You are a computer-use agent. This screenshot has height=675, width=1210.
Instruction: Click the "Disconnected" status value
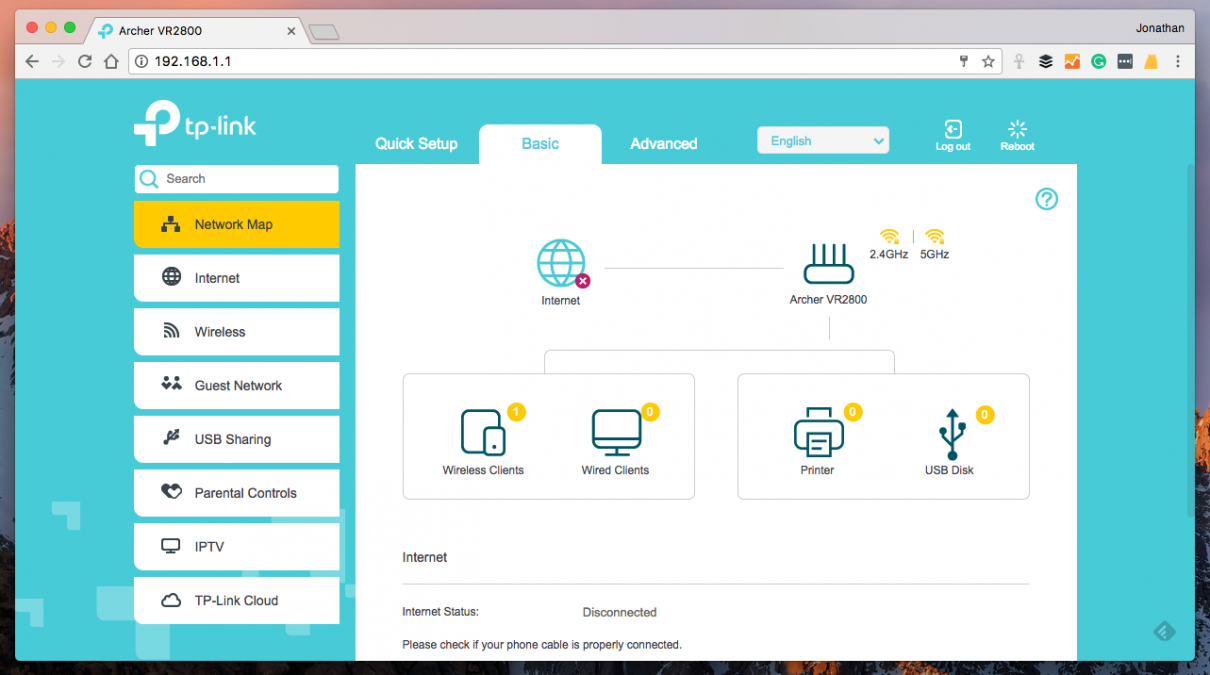pyautogui.click(x=620, y=612)
